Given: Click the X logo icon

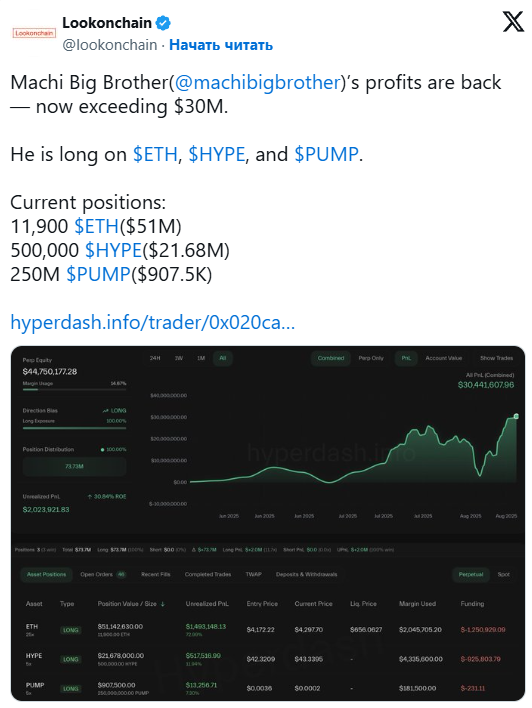Looking at the screenshot, I should pyautogui.click(x=513, y=21).
